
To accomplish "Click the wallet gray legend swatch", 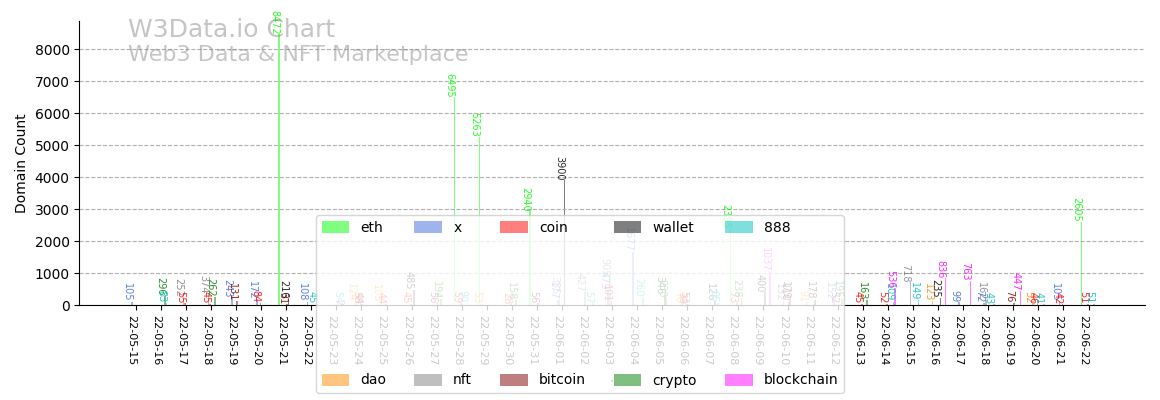I will [x=627, y=228].
